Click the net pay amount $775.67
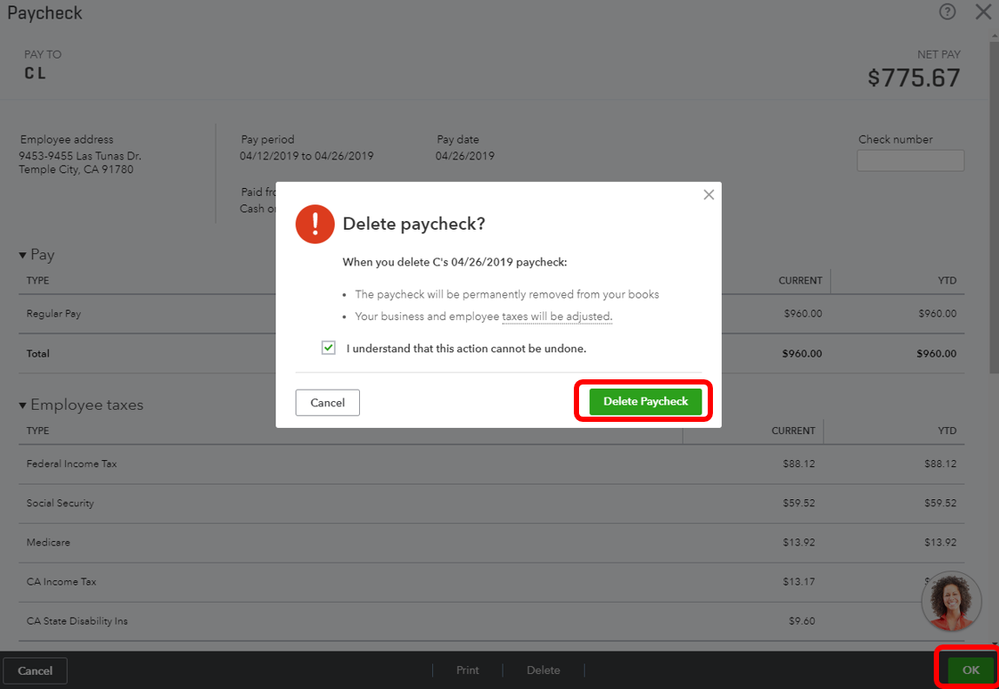The height and width of the screenshot is (689, 999). click(x=913, y=78)
